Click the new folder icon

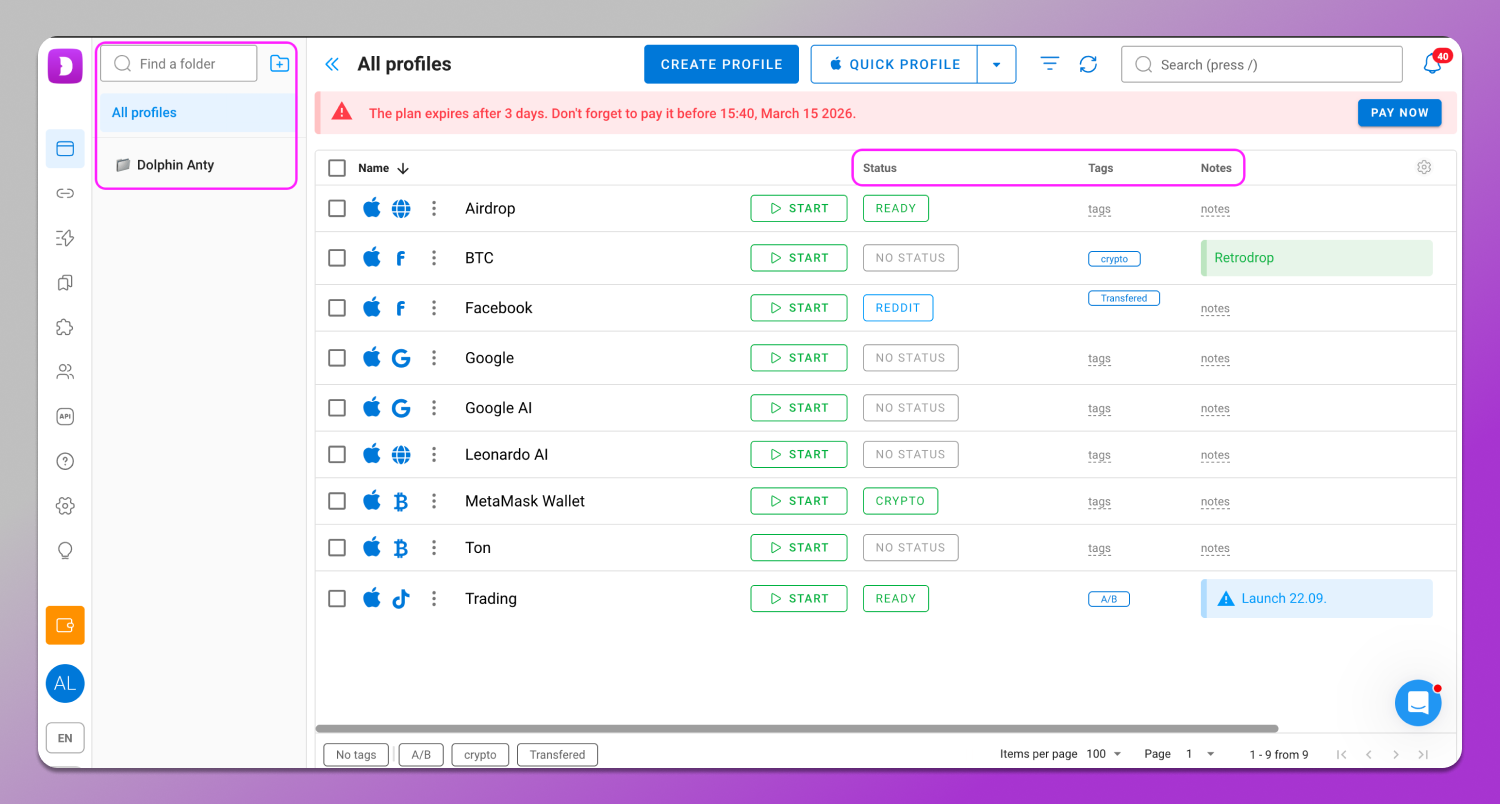coord(280,64)
